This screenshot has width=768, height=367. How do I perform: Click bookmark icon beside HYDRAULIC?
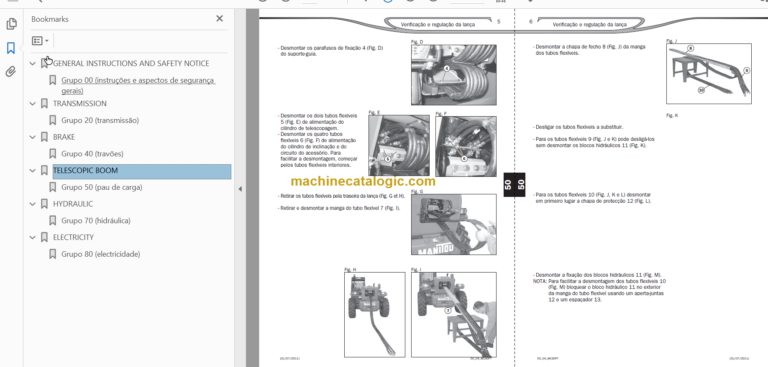45,204
